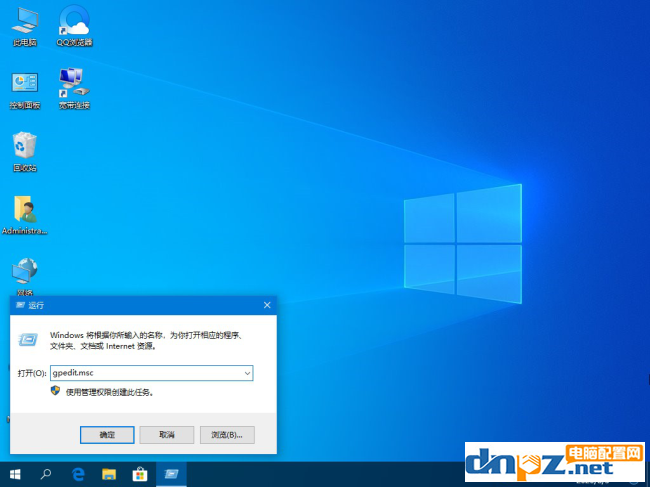Select the Control Panel desktop icon
The width and height of the screenshot is (650, 487).
[25, 89]
